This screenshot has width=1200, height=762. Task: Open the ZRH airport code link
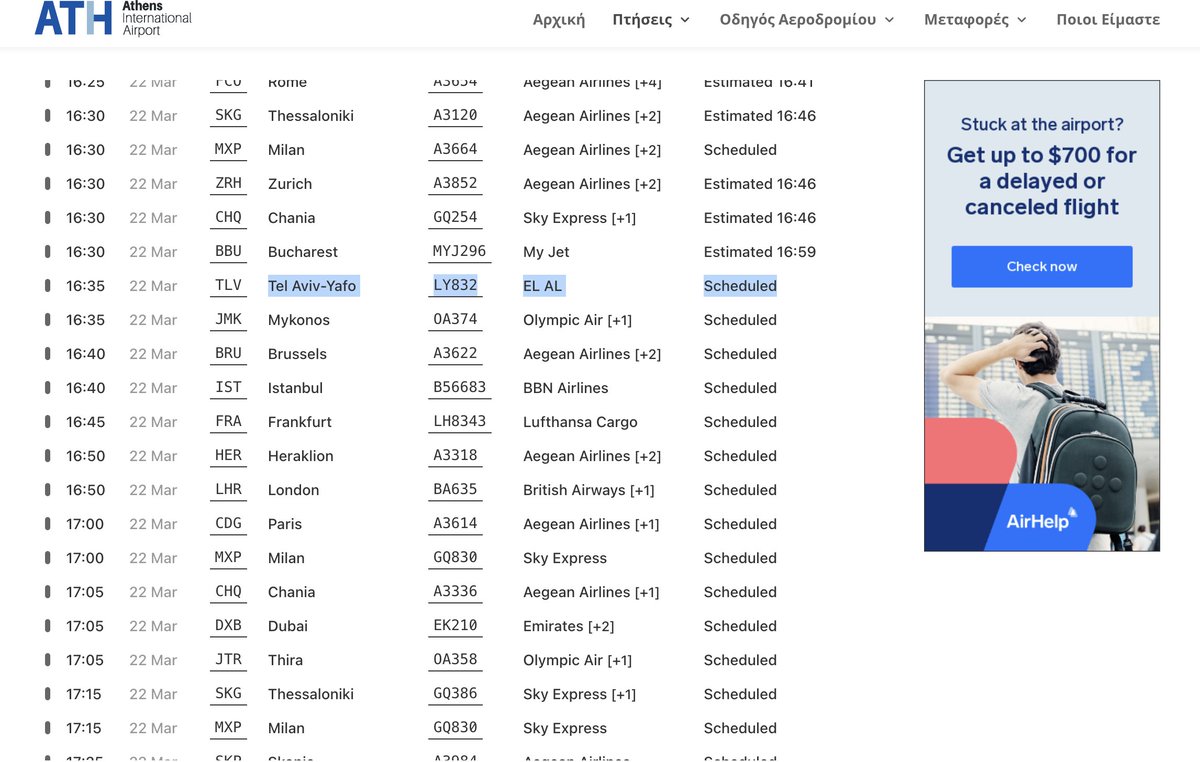tap(228, 184)
